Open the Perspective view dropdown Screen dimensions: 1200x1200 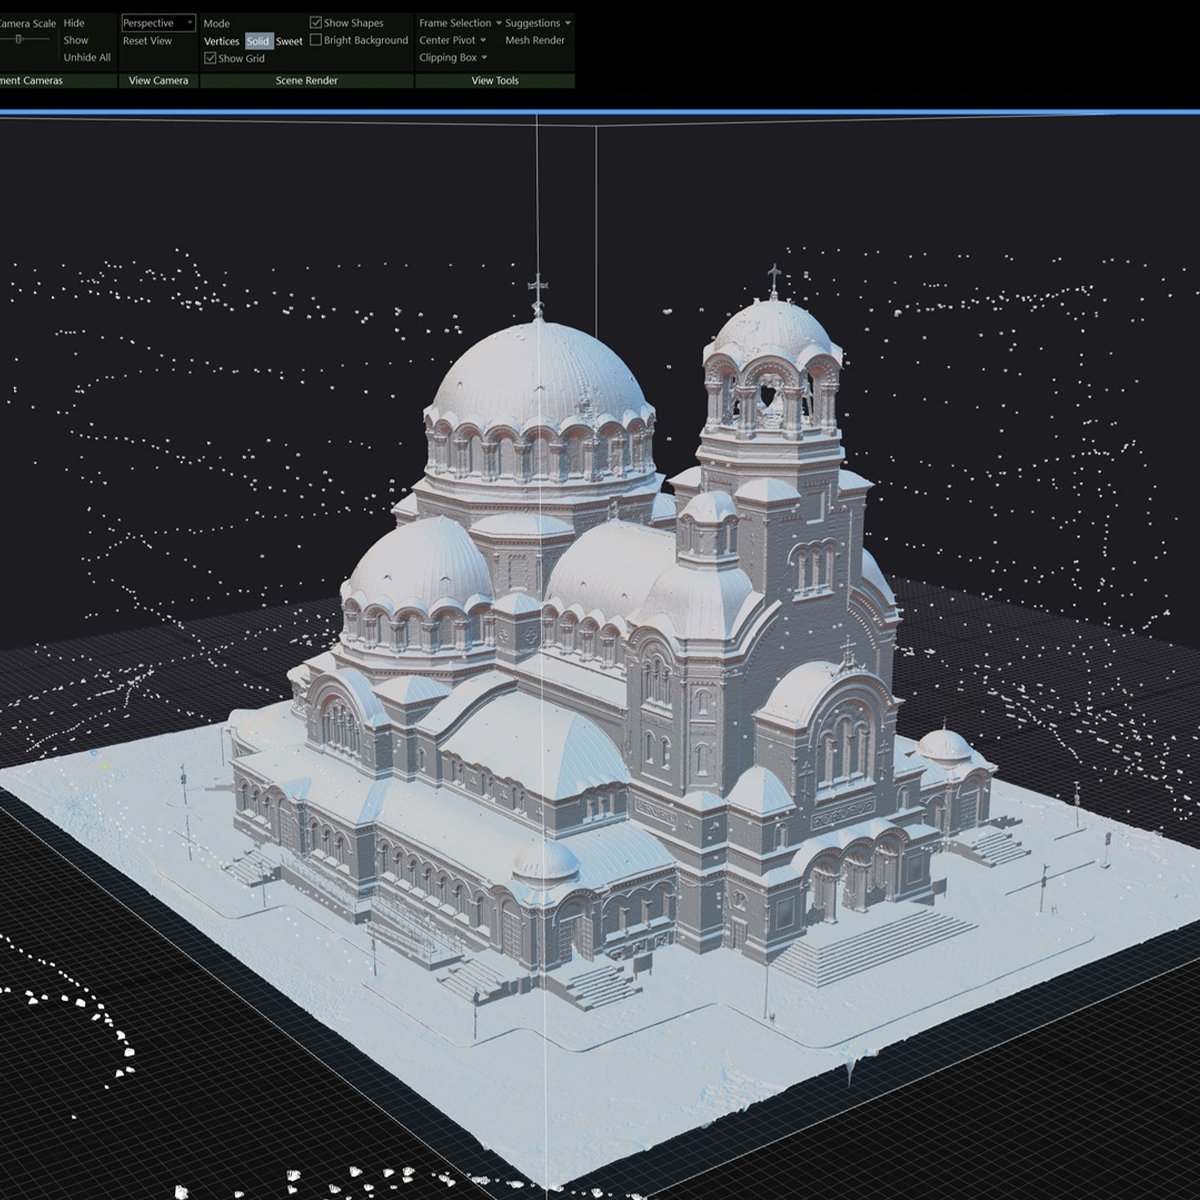188,22
